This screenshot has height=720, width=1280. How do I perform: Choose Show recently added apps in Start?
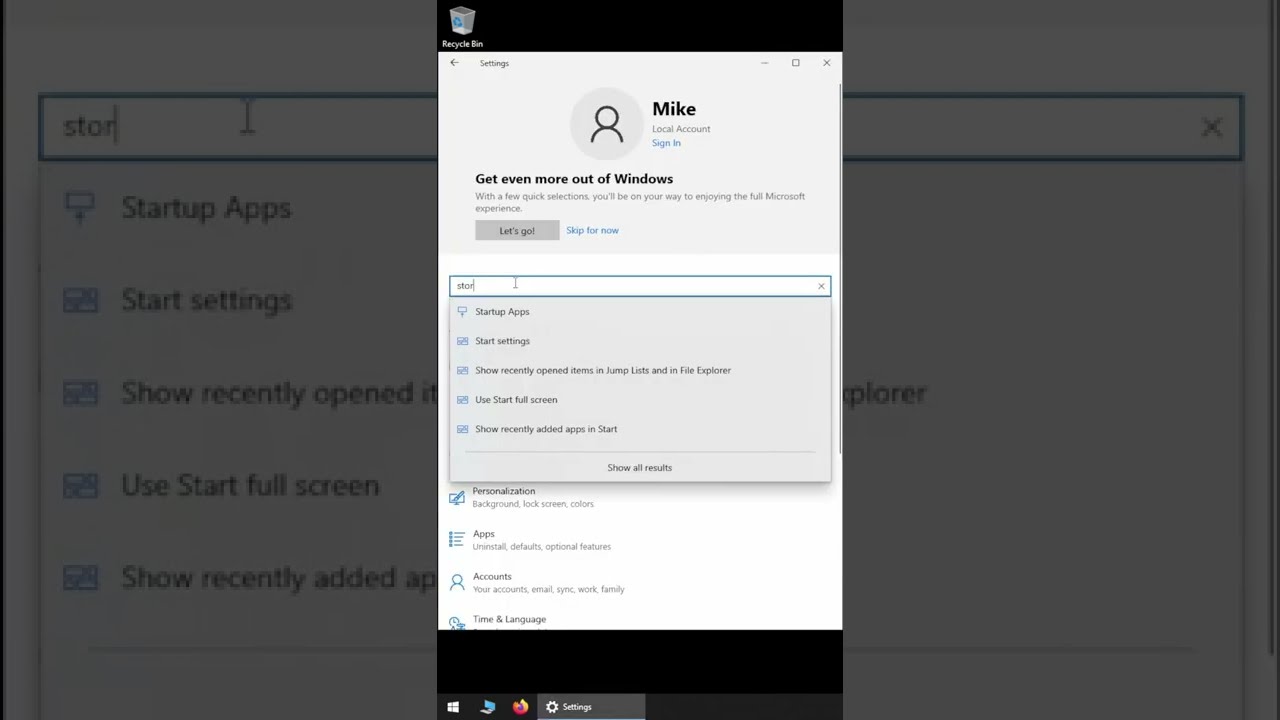click(x=640, y=429)
